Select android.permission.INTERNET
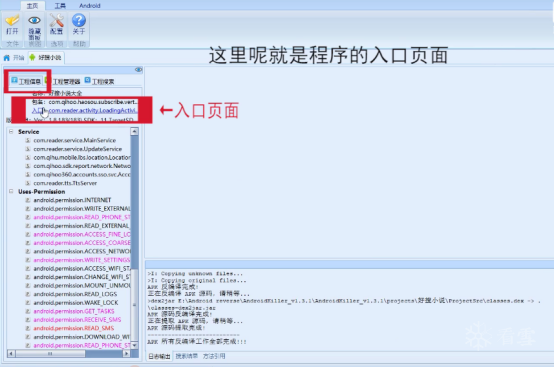The height and width of the screenshot is (367, 554). 72,200
